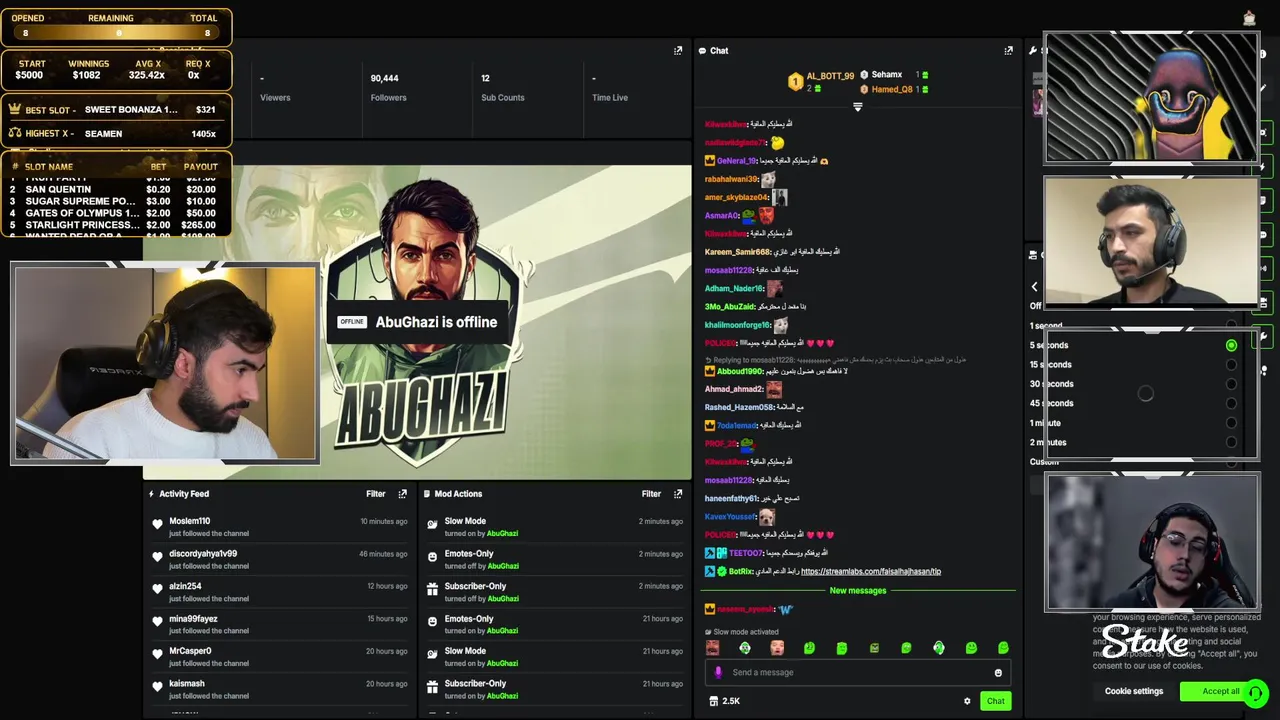Image resolution: width=1280 pixels, height=720 pixels.
Task: Click the 12 Sub Counts stat
Action: [x=502, y=88]
